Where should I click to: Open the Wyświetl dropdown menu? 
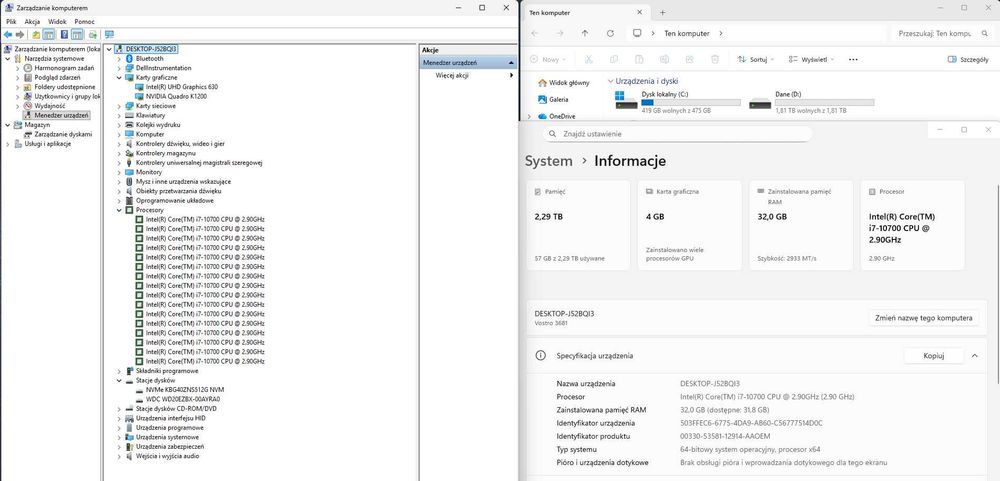tap(811, 59)
